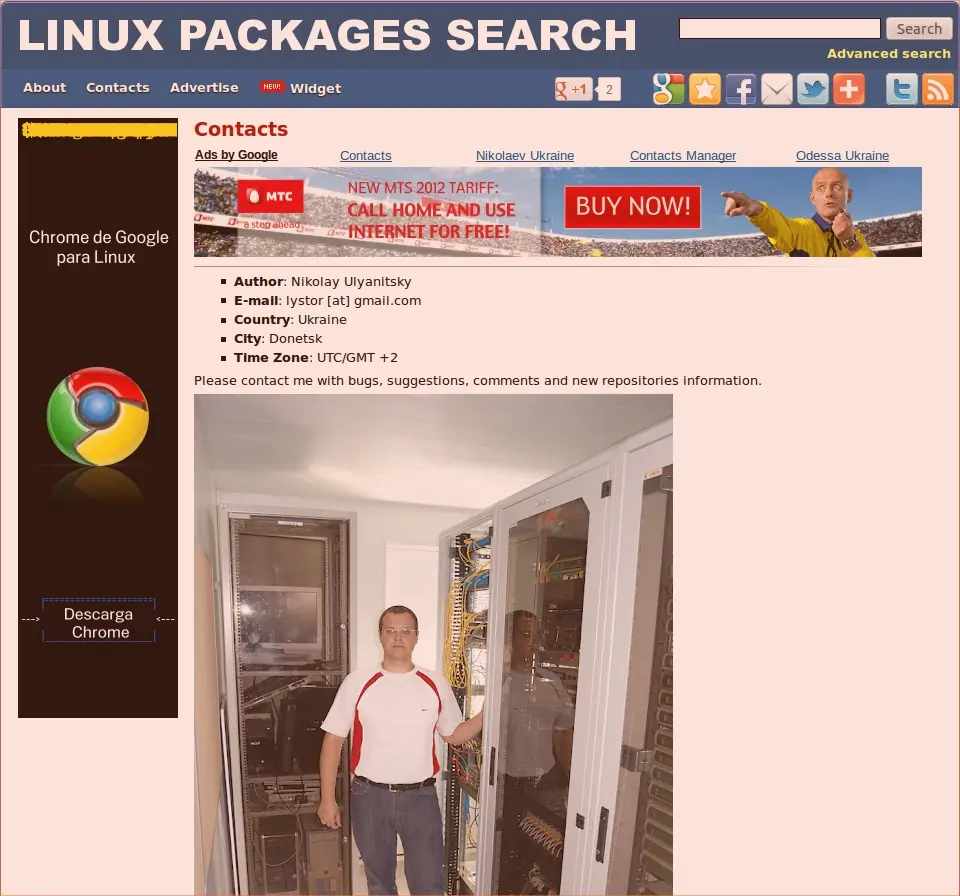The image size is (960, 896).
Task: Click the LINUX PACKAGES SEARCH site title
Action: (328, 35)
